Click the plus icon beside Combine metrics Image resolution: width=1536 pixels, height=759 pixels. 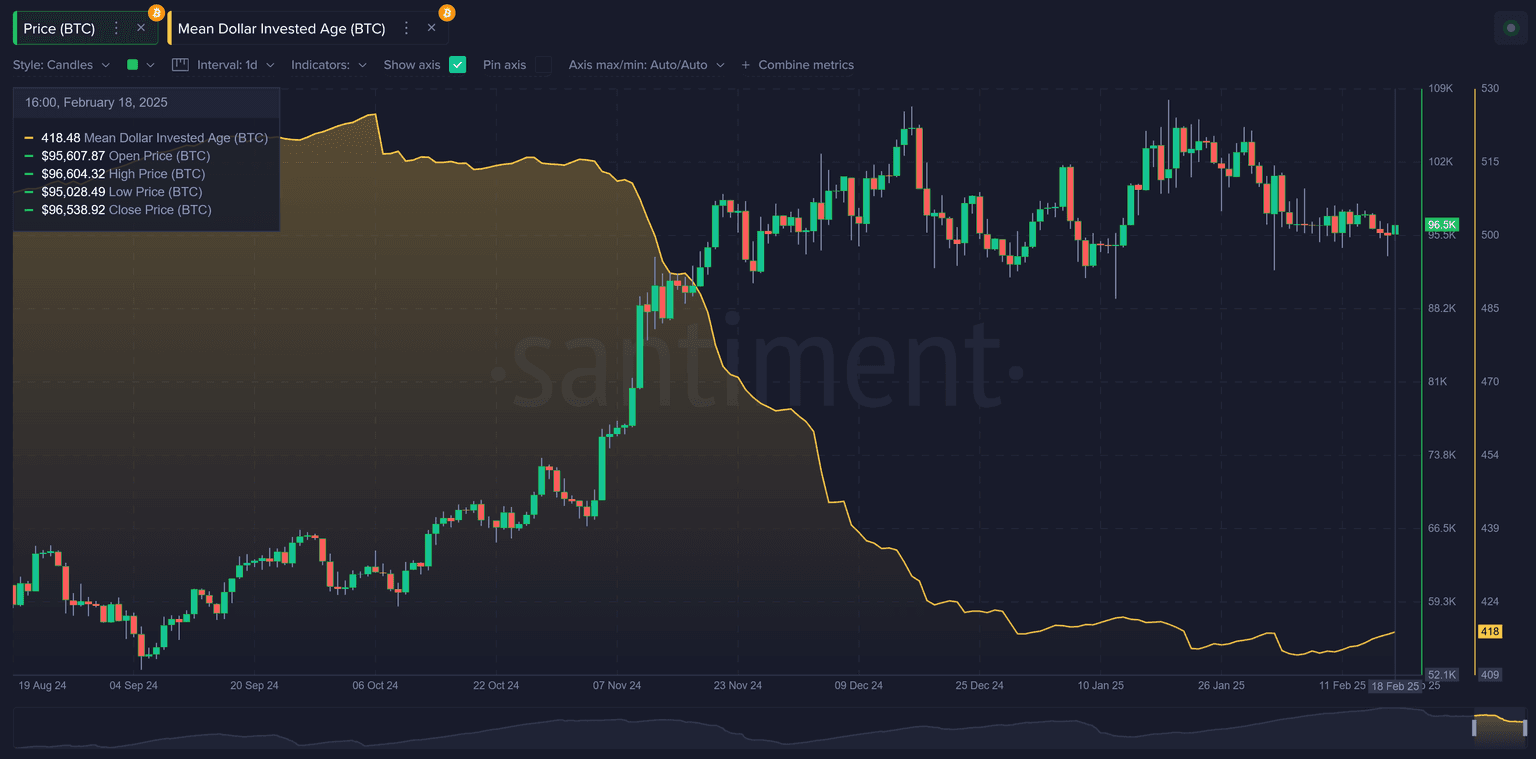(x=745, y=65)
